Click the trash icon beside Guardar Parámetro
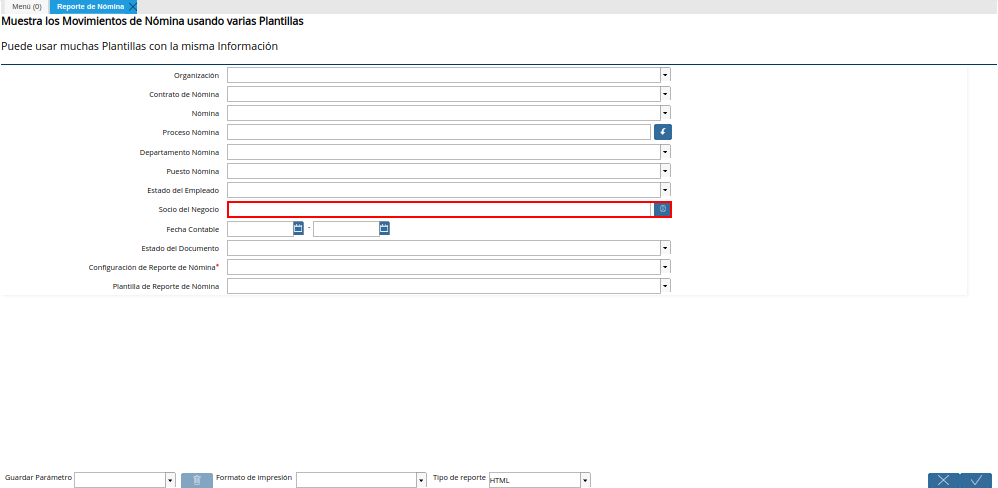 pyautogui.click(x=197, y=480)
